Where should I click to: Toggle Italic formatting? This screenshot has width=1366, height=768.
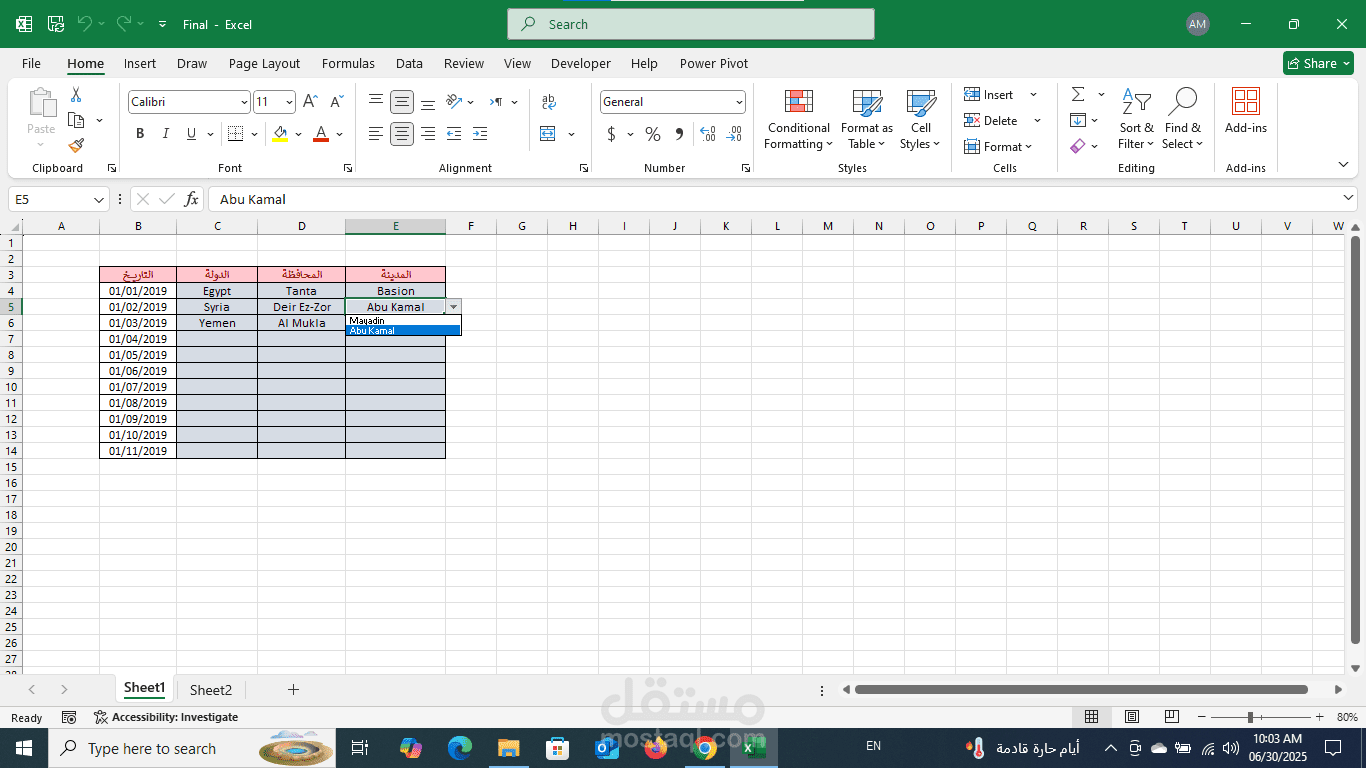[x=166, y=134]
